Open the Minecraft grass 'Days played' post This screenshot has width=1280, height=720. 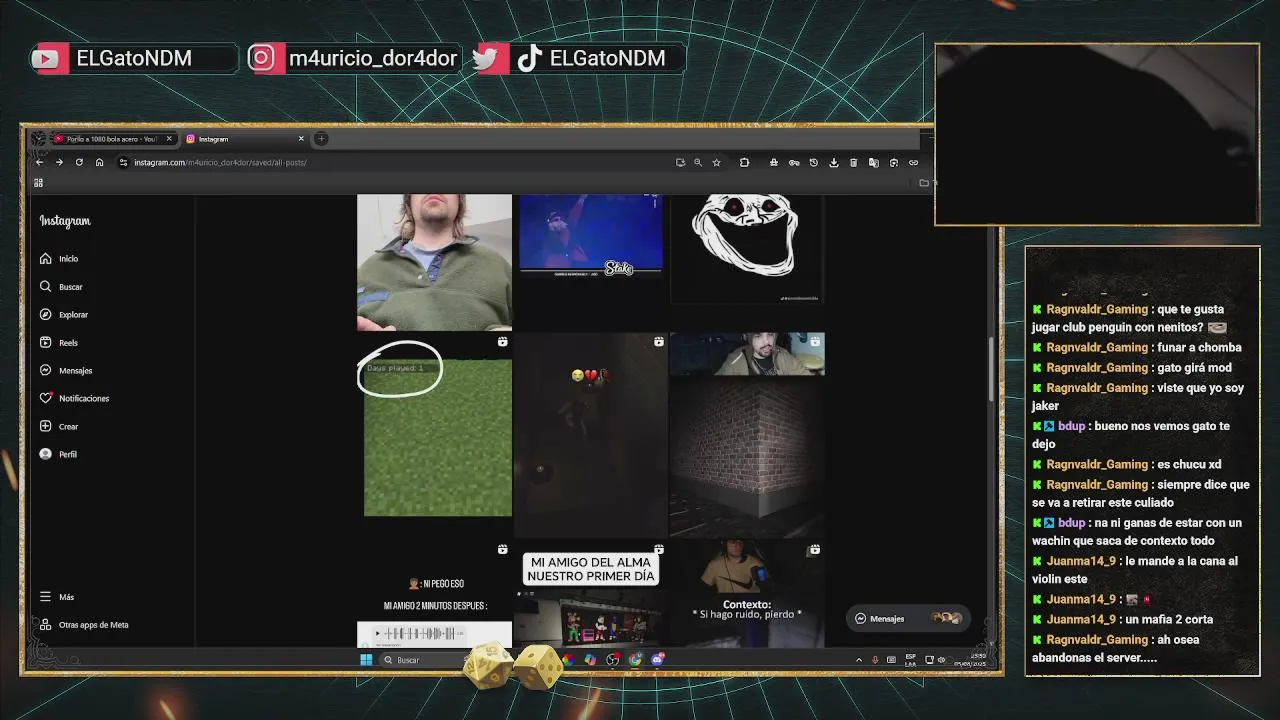[434, 435]
